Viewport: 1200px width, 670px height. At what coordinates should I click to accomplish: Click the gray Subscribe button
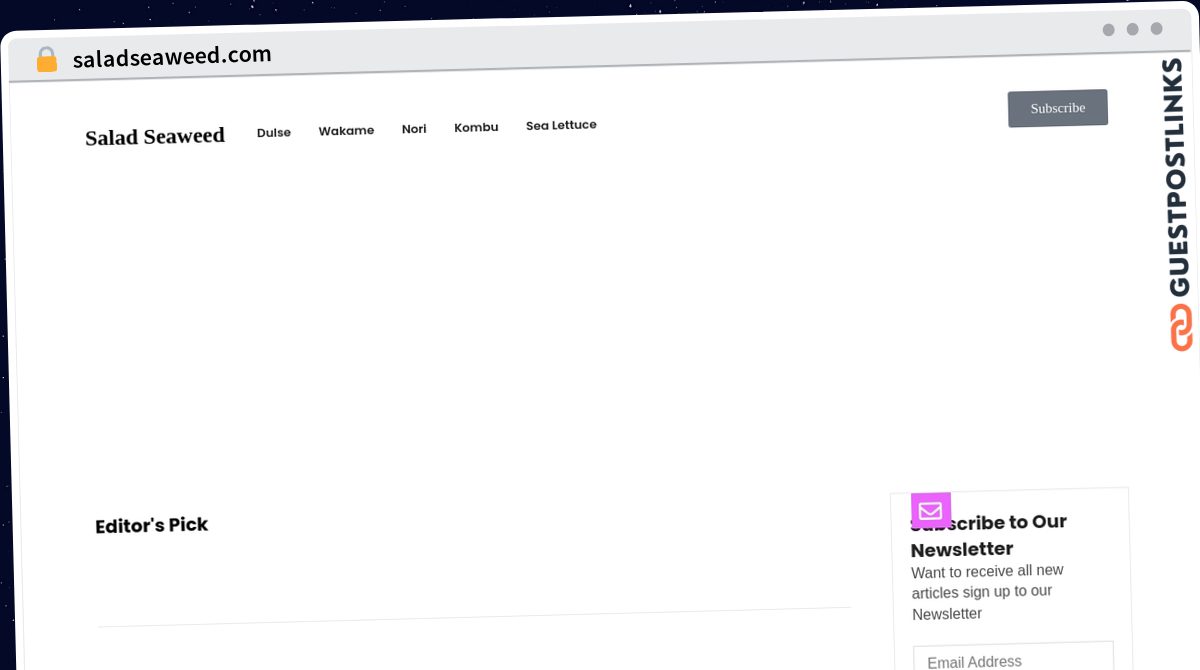1057,108
